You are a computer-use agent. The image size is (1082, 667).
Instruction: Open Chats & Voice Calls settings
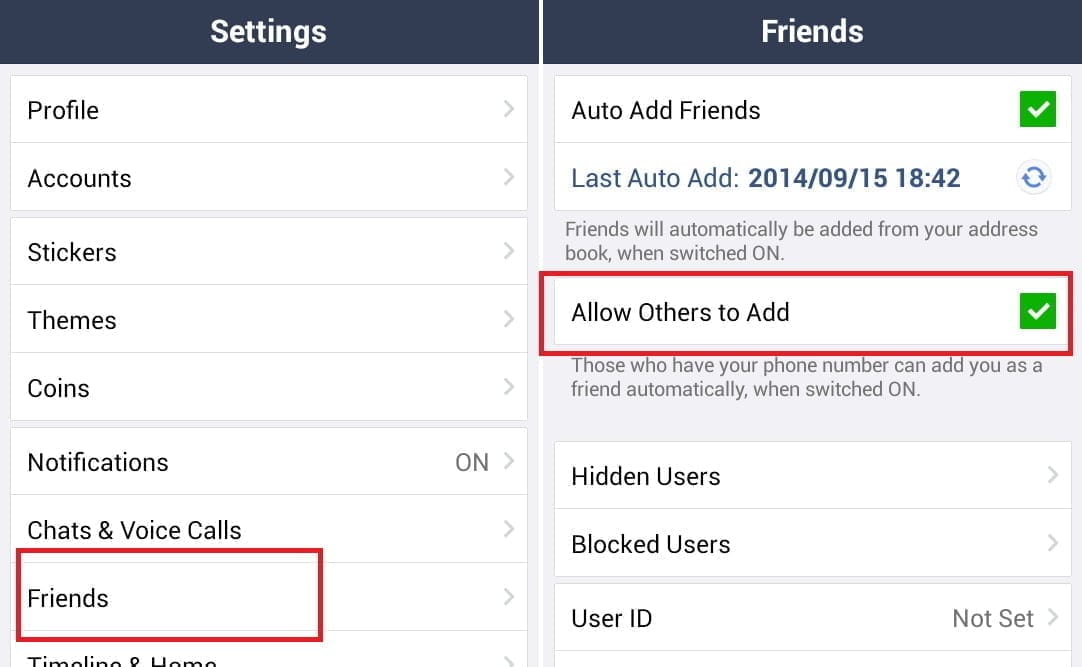pyautogui.click(x=134, y=530)
